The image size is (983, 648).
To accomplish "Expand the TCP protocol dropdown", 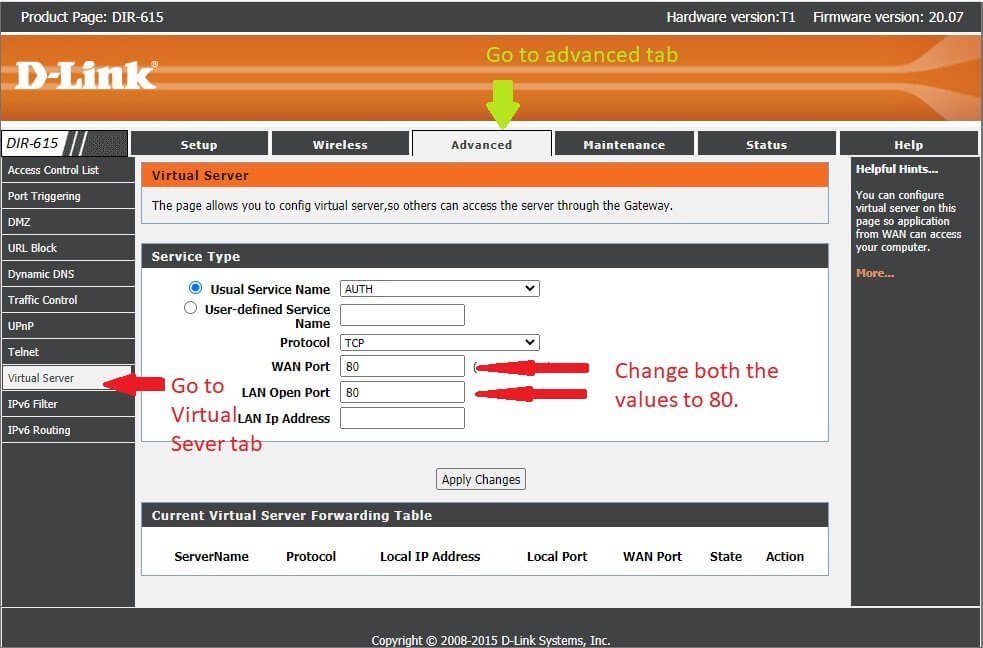I will coord(439,342).
